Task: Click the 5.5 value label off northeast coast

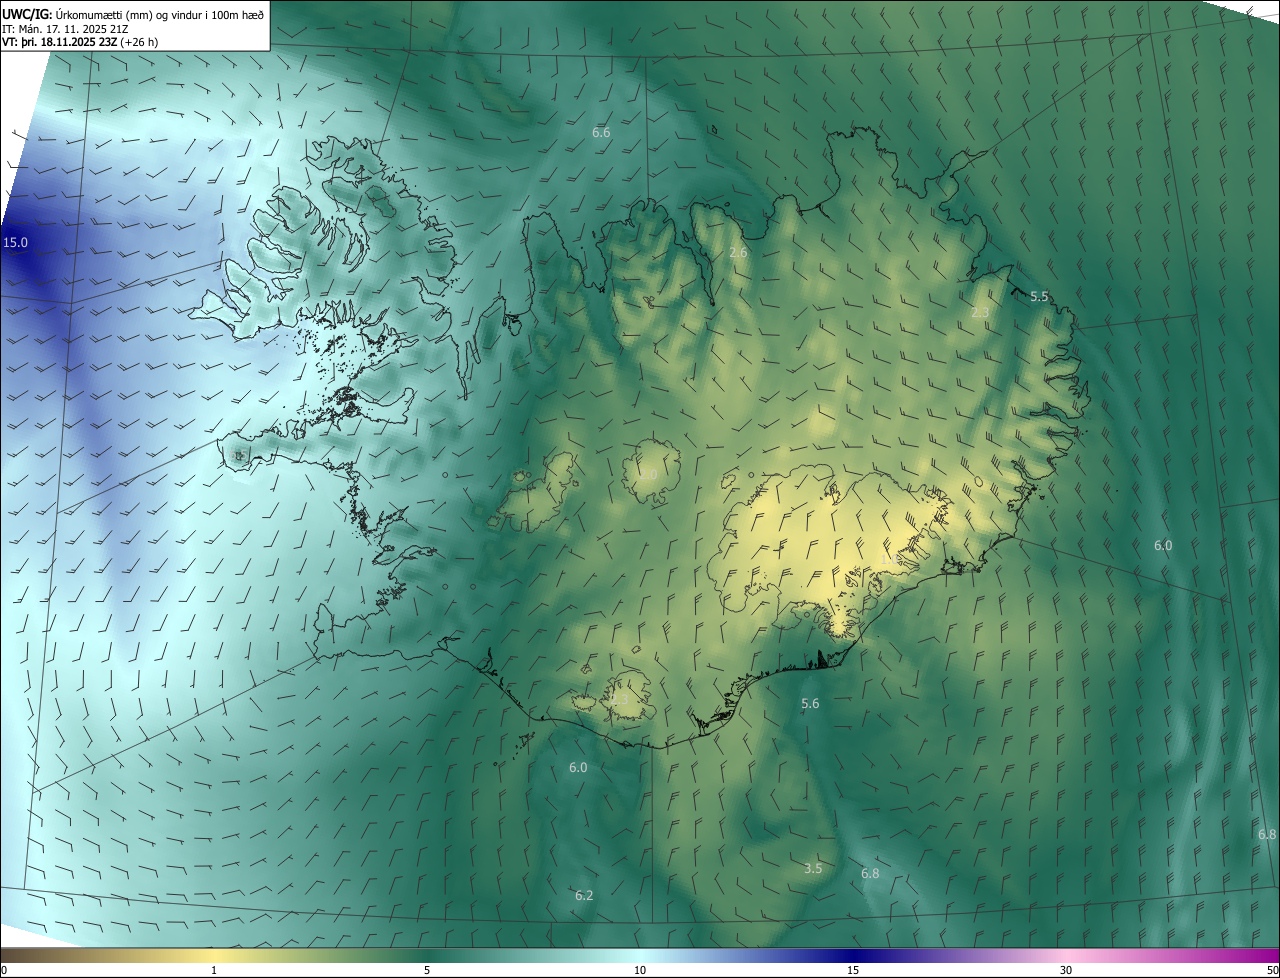Action: pos(1039,296)
